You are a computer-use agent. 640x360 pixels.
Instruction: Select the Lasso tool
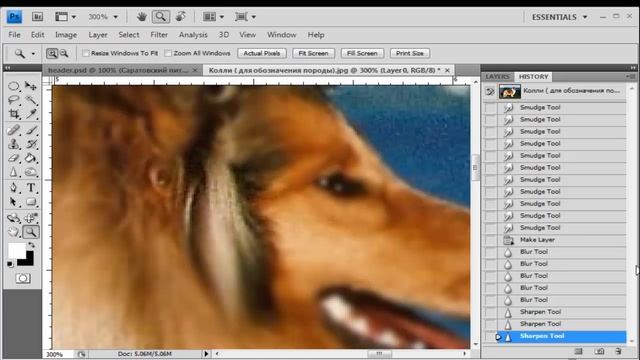(14, 100)
